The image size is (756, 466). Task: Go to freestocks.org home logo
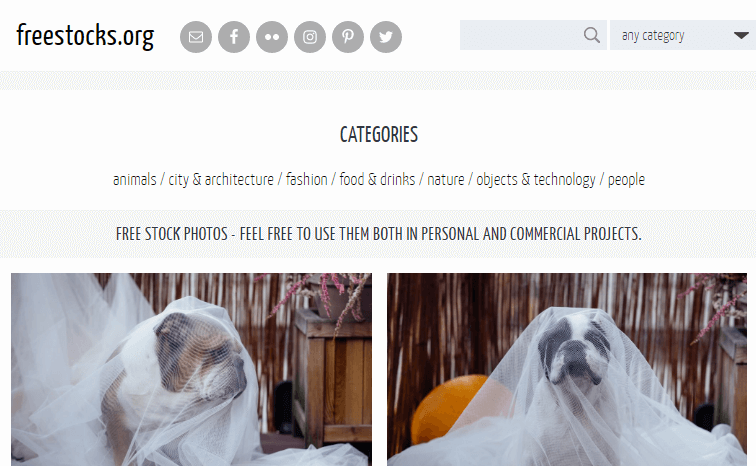coord(85,36)
